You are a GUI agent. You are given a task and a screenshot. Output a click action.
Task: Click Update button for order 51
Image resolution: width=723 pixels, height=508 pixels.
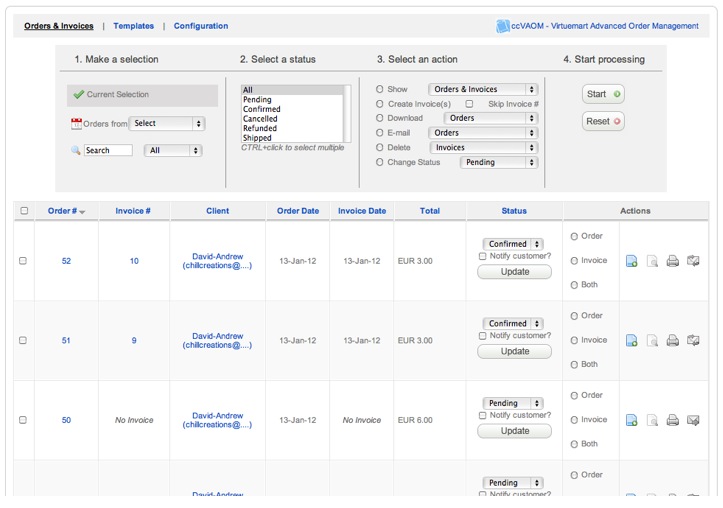coord(514,351)
